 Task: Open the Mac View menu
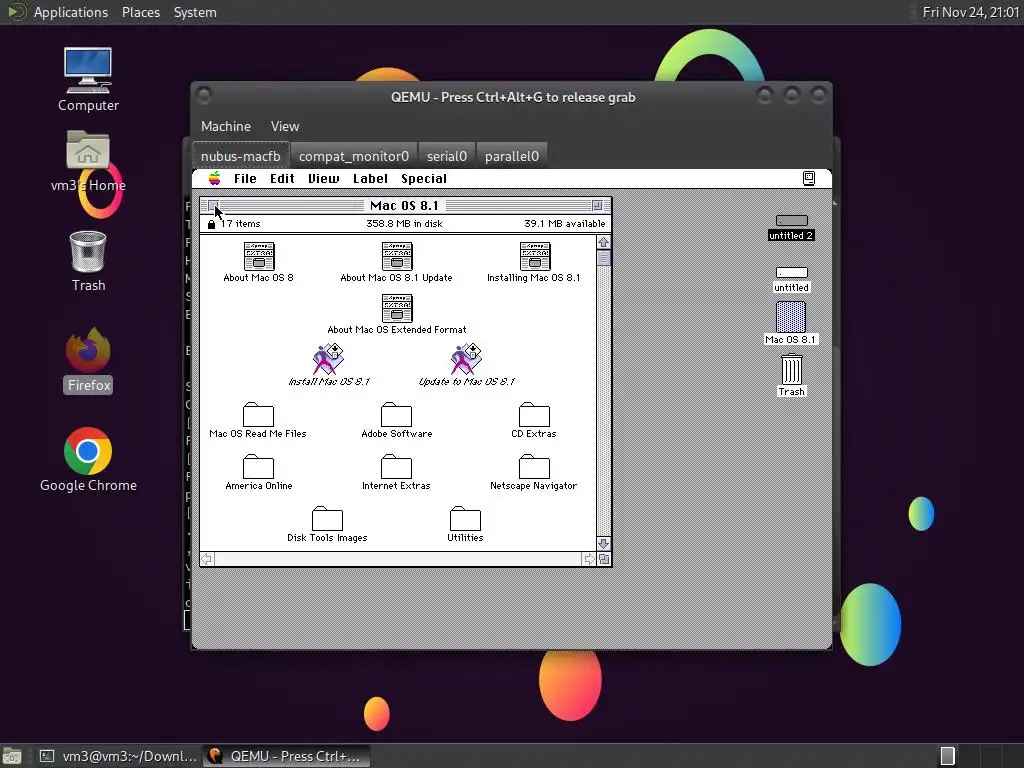pyautogui.click(x=323, y=178)
